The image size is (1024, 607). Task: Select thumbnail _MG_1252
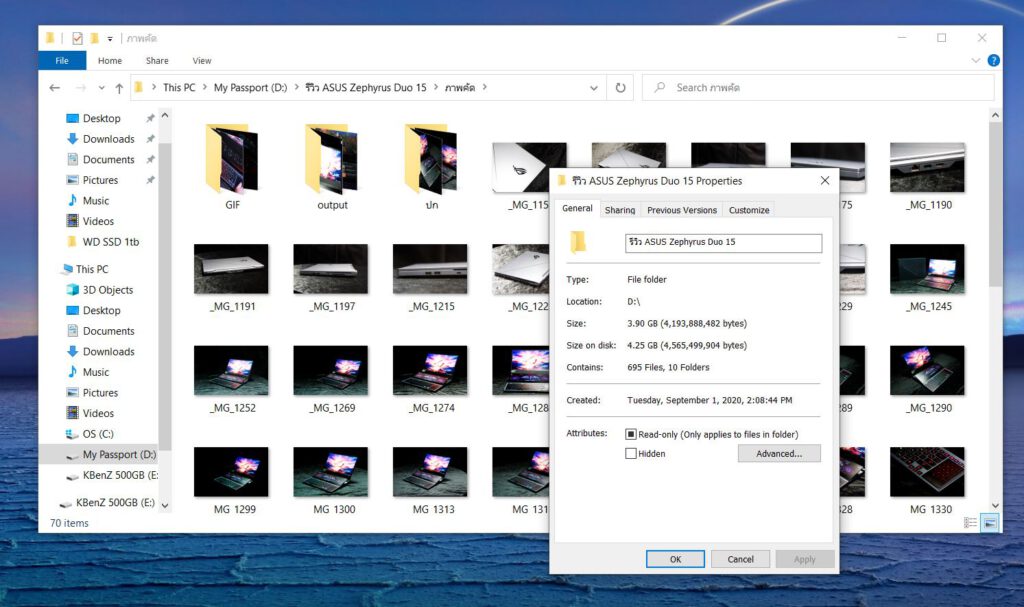coord(231,370)
